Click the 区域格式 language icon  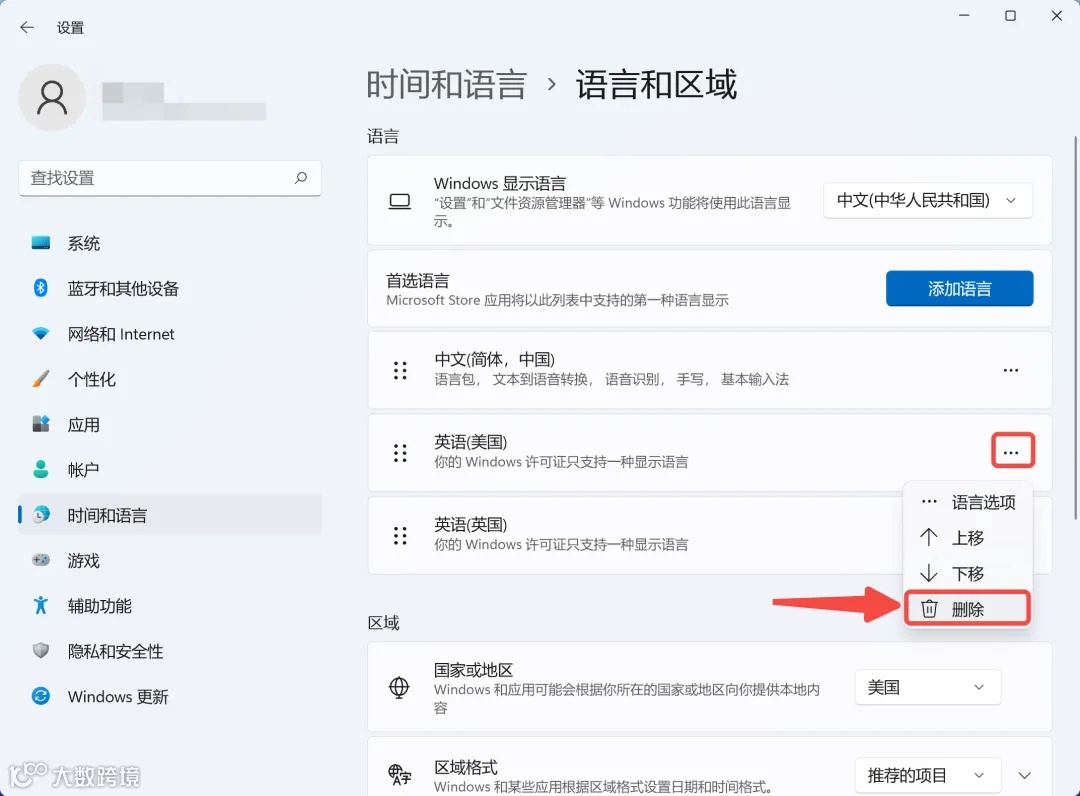coord(399,775)
